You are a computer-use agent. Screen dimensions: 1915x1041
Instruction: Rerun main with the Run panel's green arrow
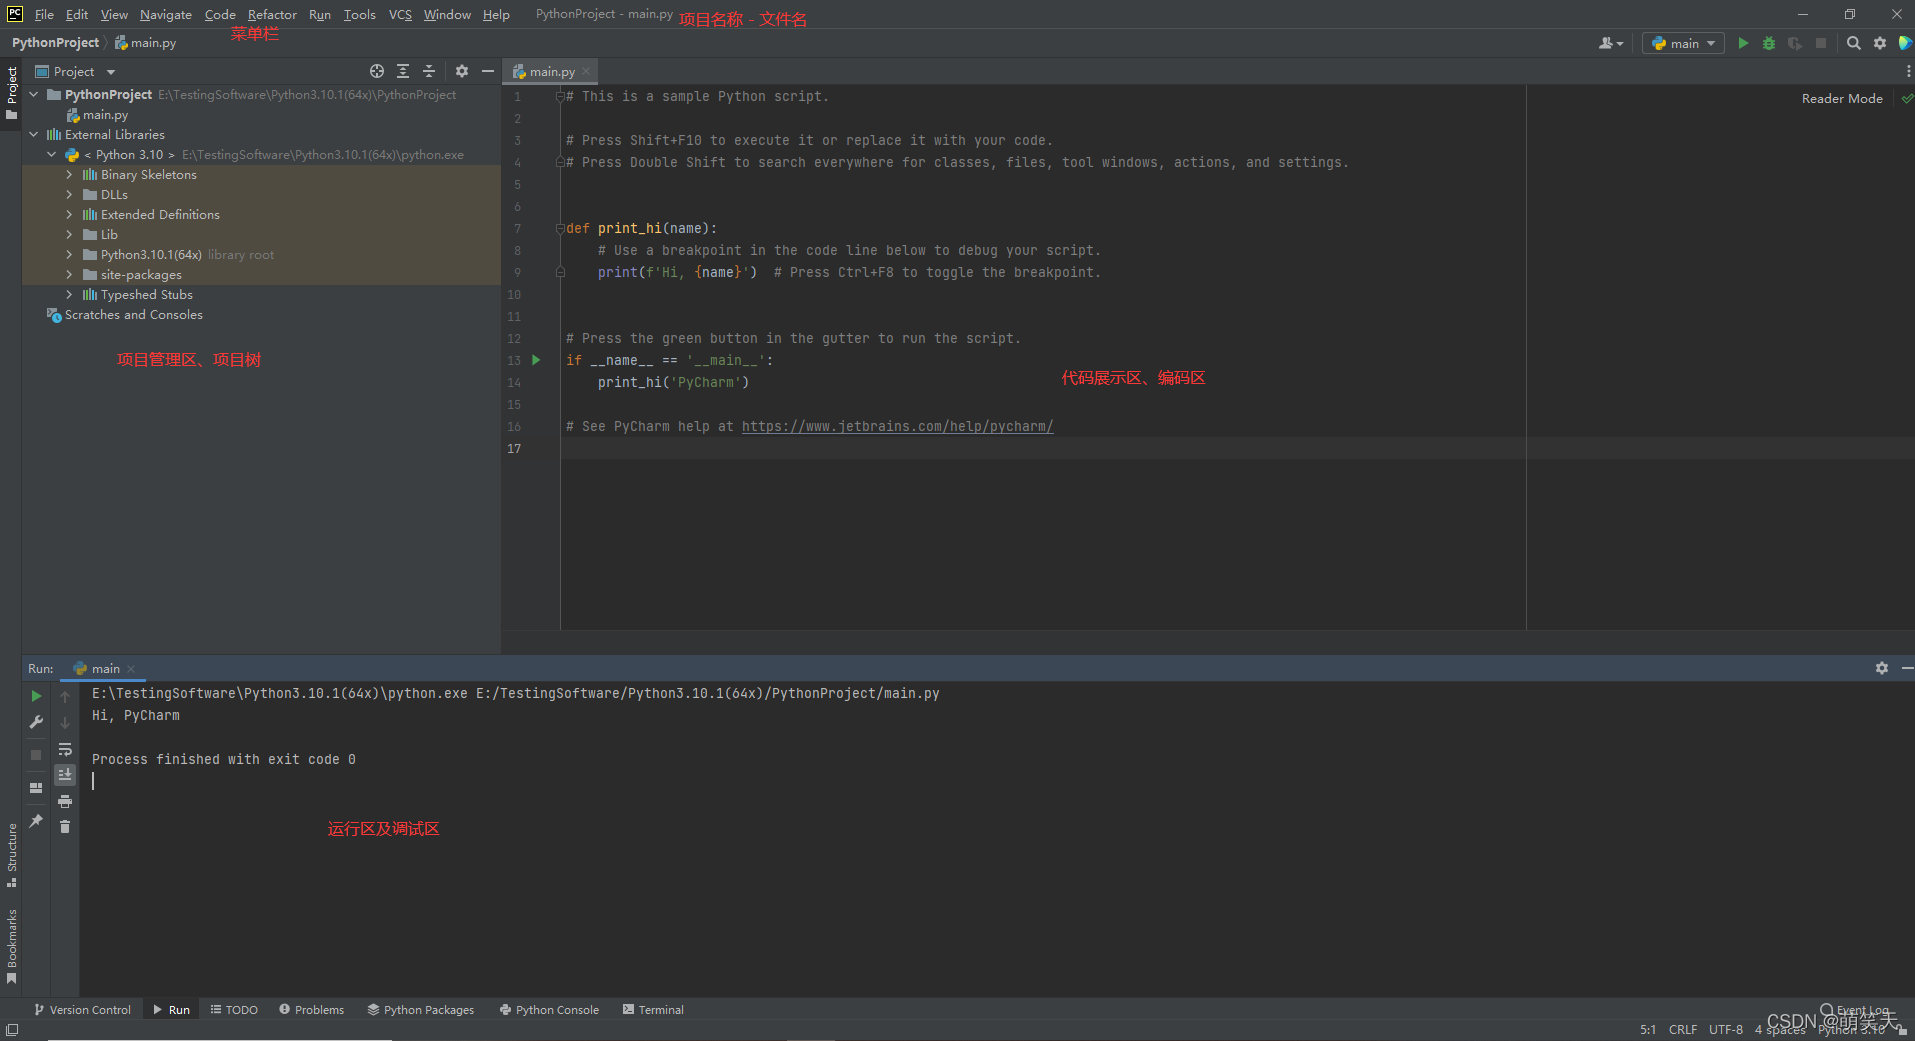(x=36, y=696)
